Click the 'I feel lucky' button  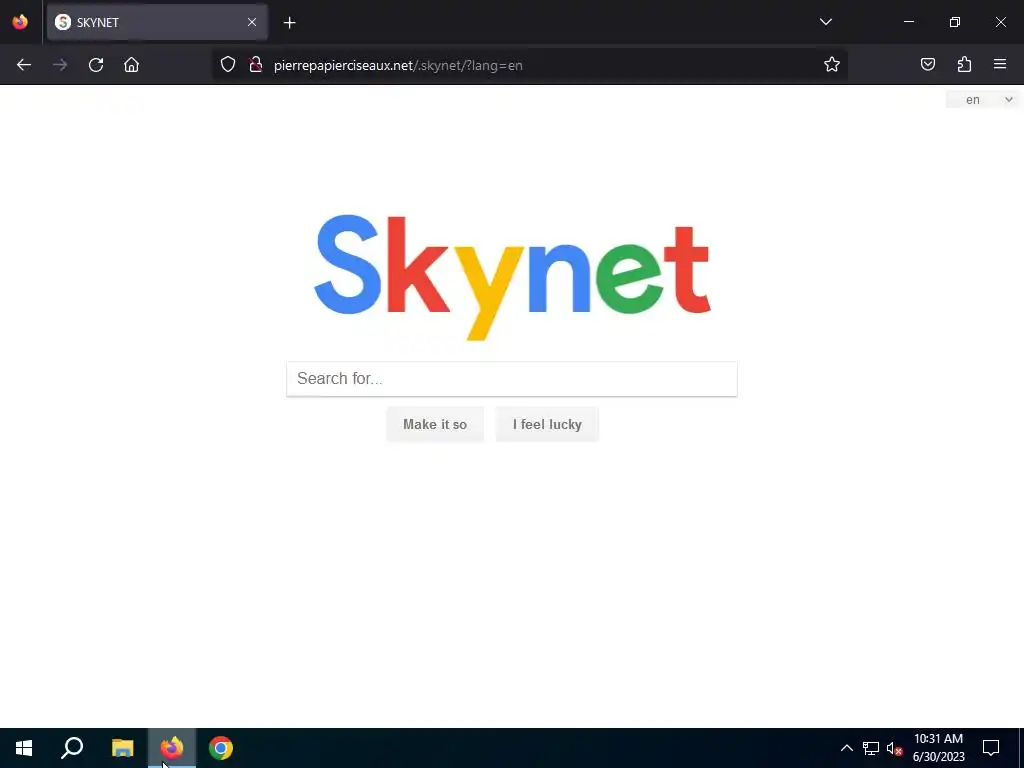(x=547, y=424)
